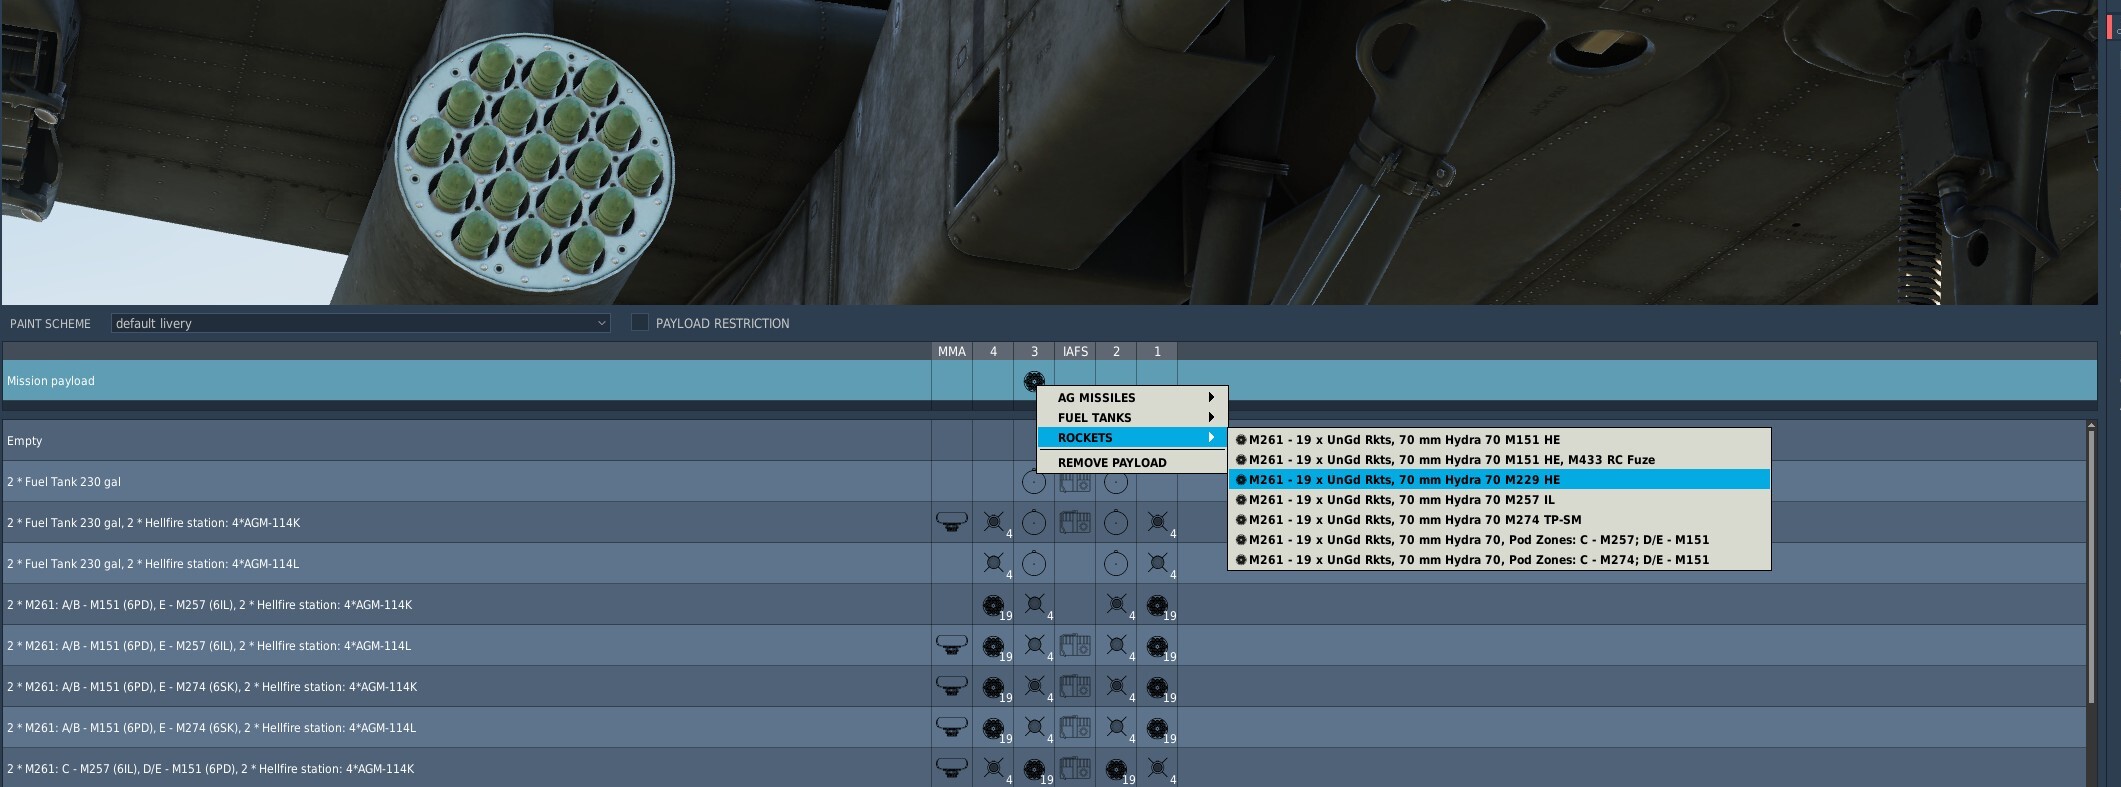2121x787 pixels.
Task: Click MMA radar icon in C - M257 (6IL), D/E - M151 row
Action: [x=952, y=768]
